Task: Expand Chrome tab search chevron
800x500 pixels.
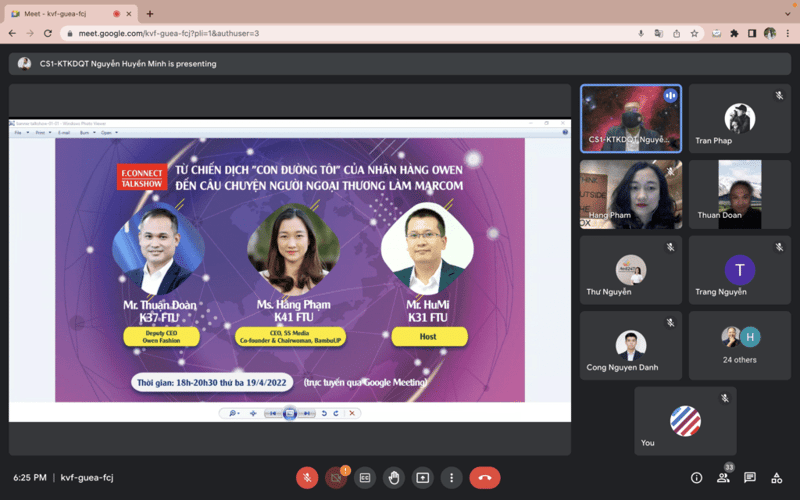Action: click(787, 14)
